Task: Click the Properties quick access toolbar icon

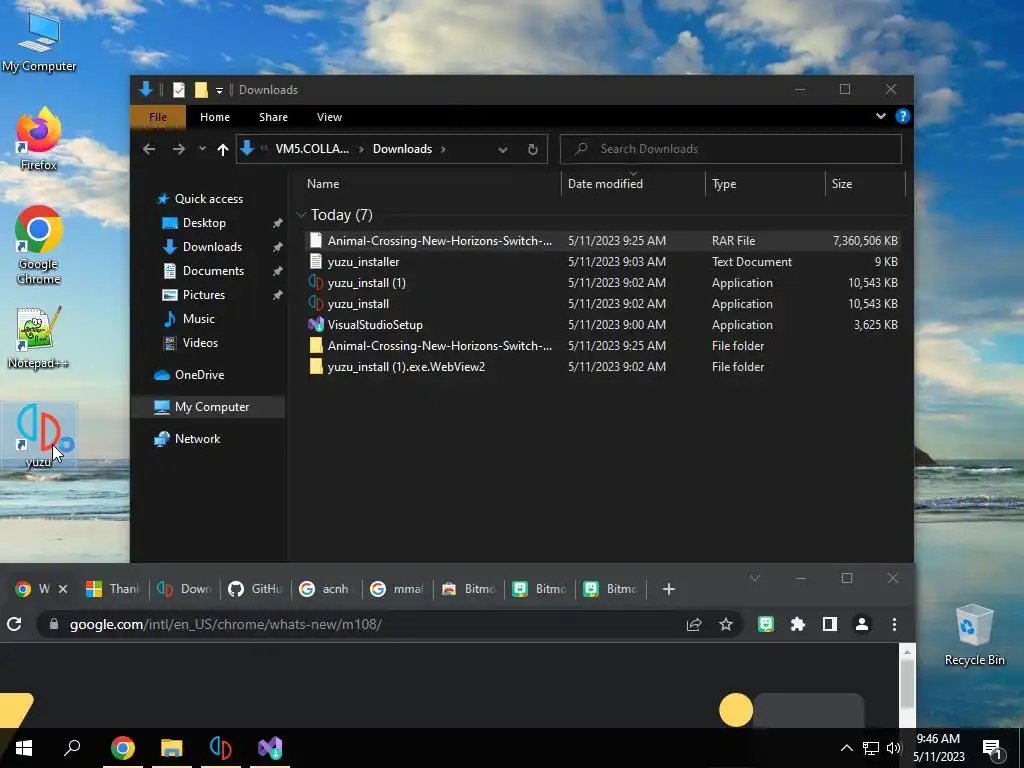Action: pos(178,89)
